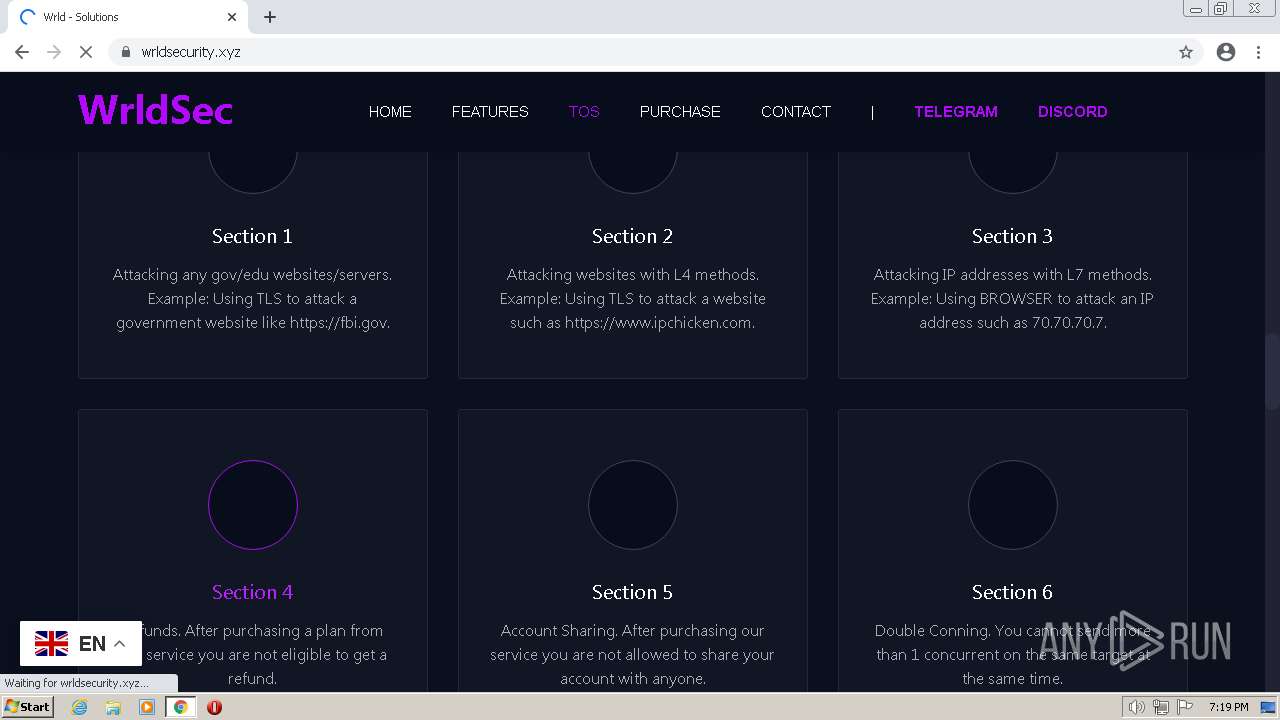Click the gov/edu websites attack rule text
Image resolution: width=1280 pixels, height=720 pixels.
(x=252, y=298)
